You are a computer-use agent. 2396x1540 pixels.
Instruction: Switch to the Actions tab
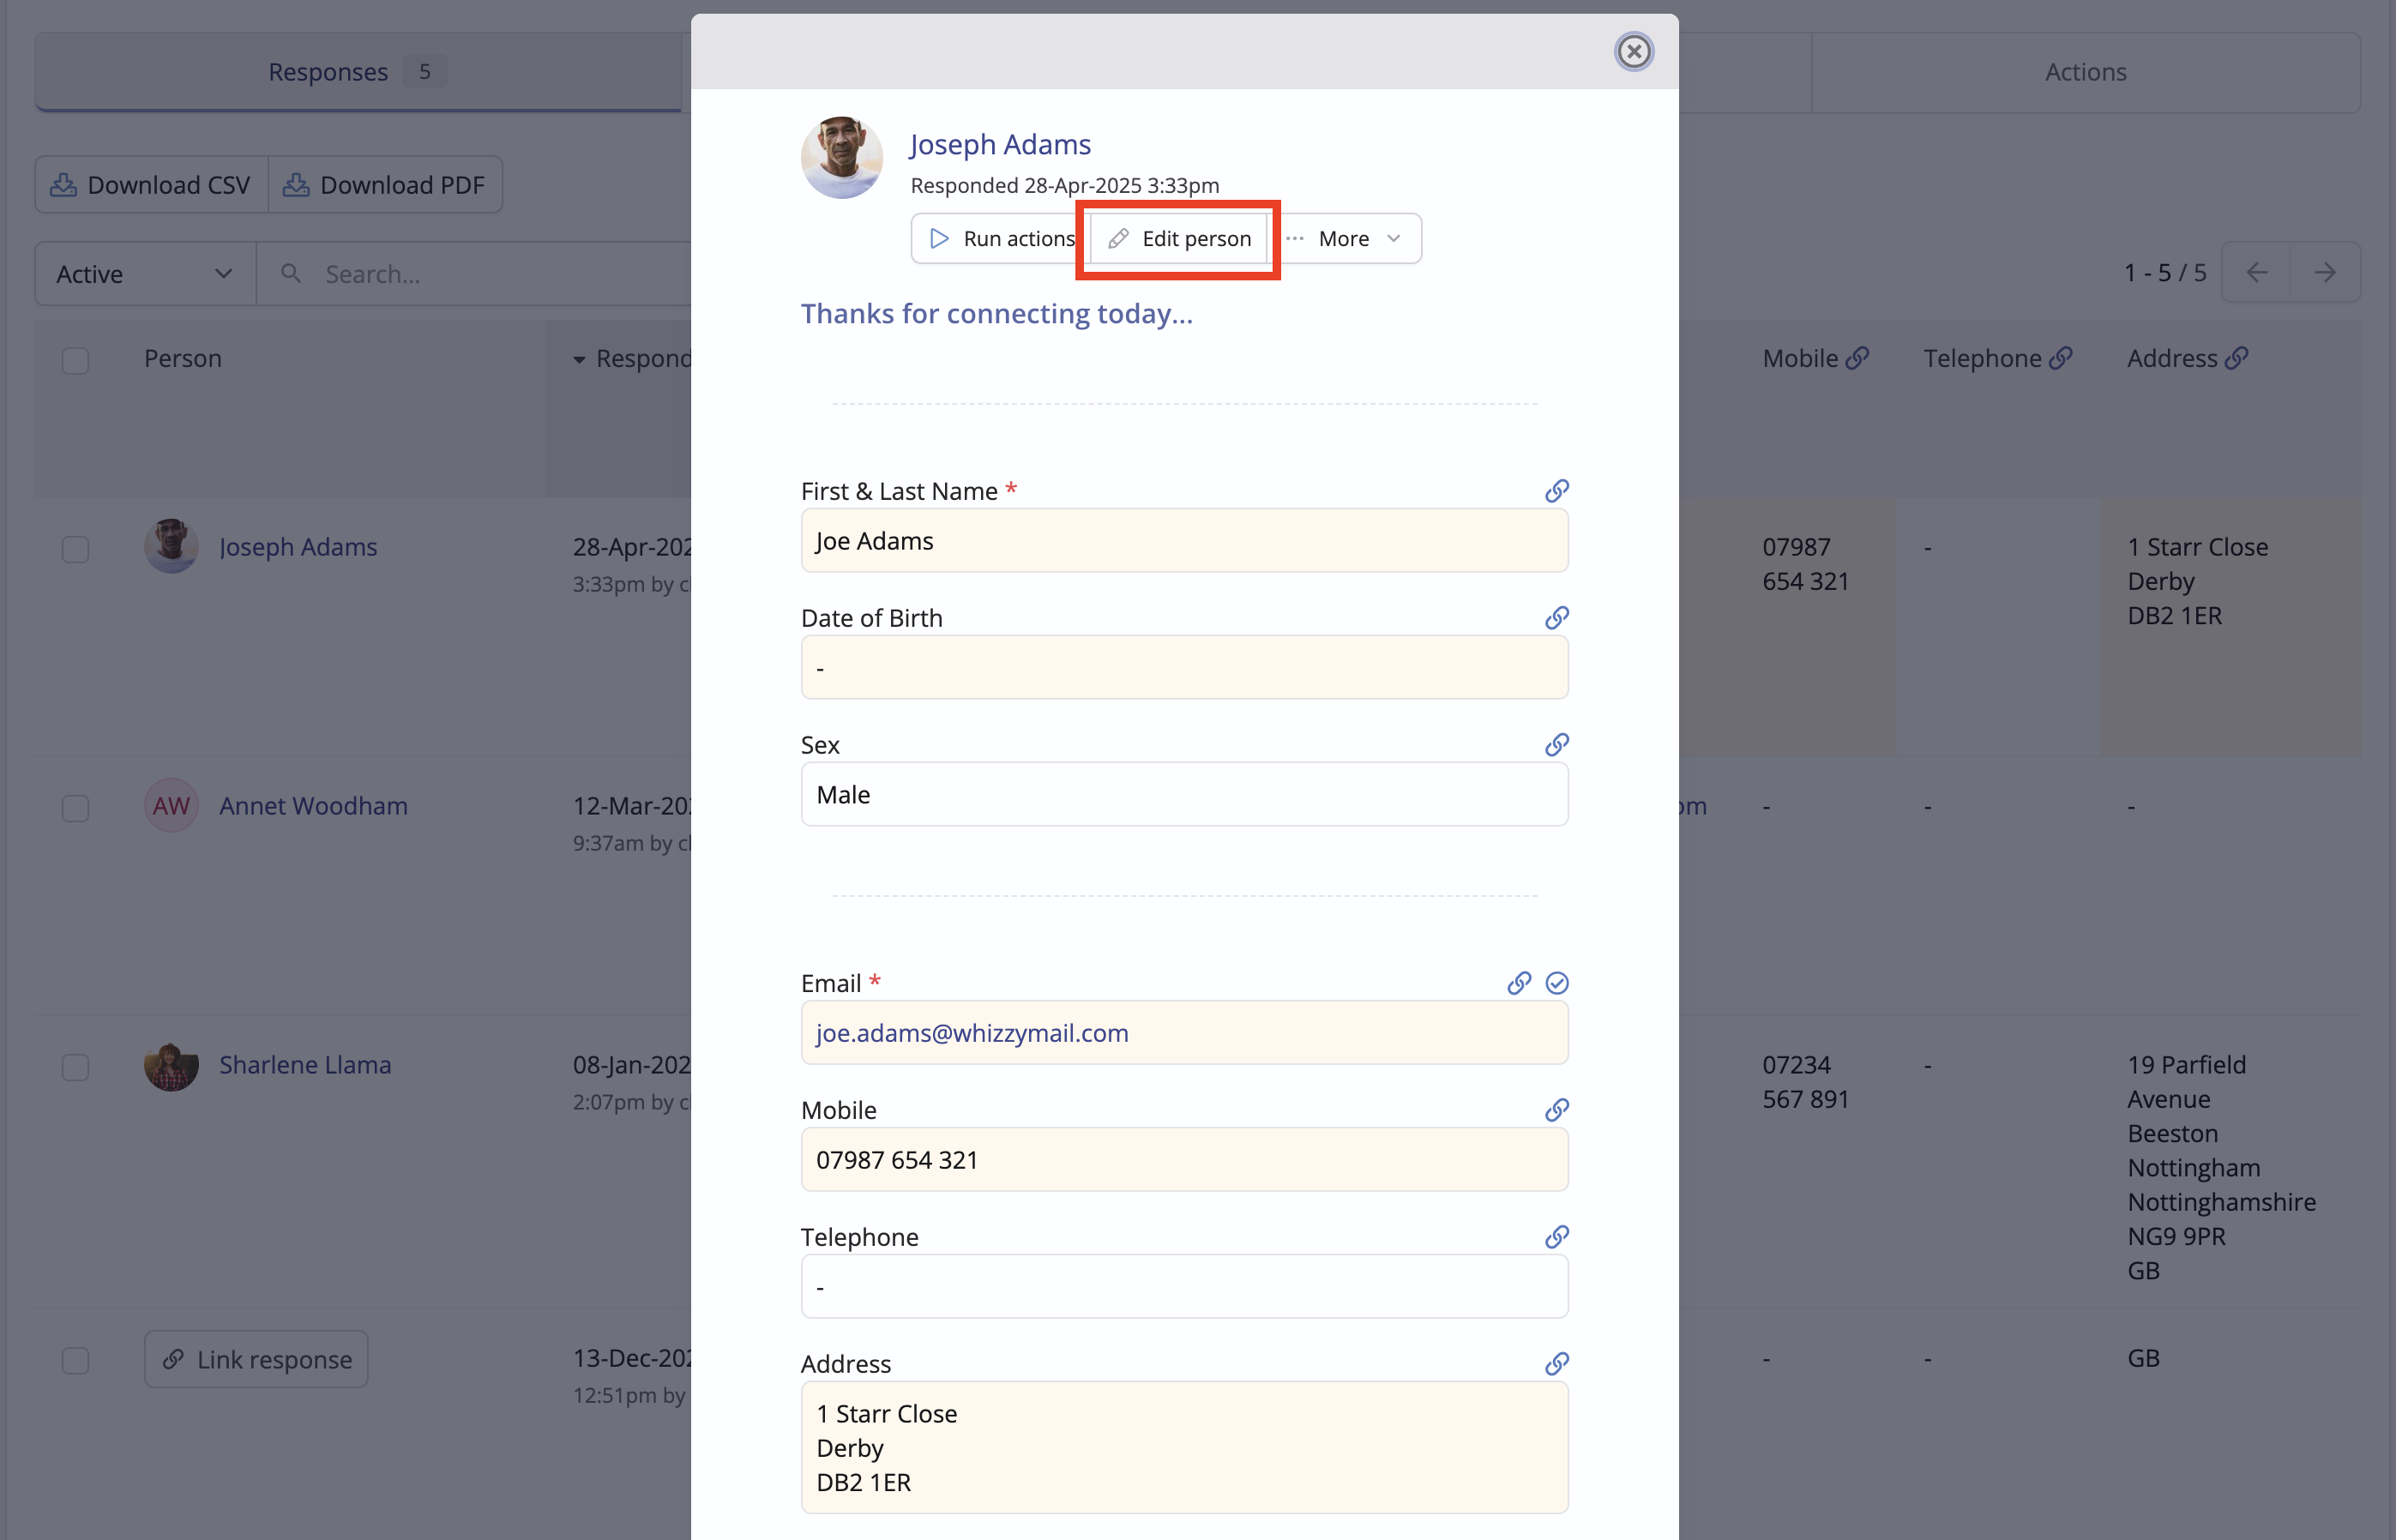(x=2085, y=72)
